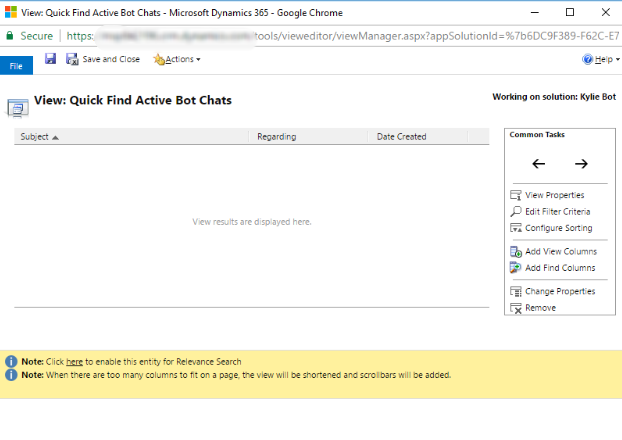Click the Change Properties icon
The image size is (622, 440).
coord(516,292)
